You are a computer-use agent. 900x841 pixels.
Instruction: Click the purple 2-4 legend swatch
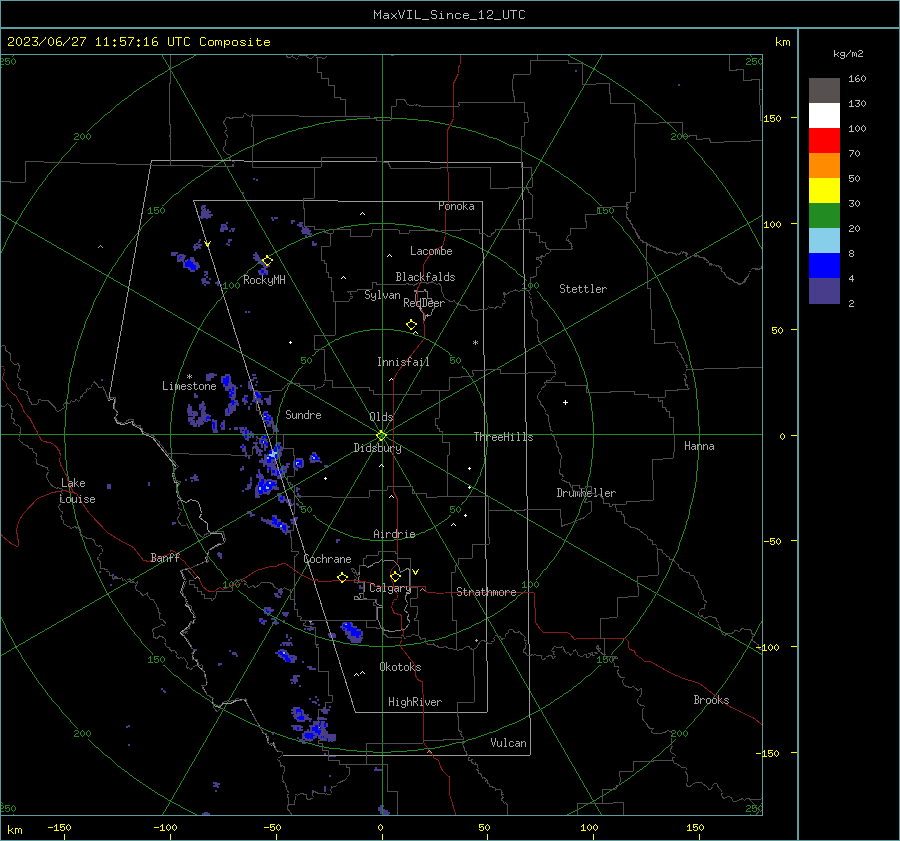(x=824, y=290)
